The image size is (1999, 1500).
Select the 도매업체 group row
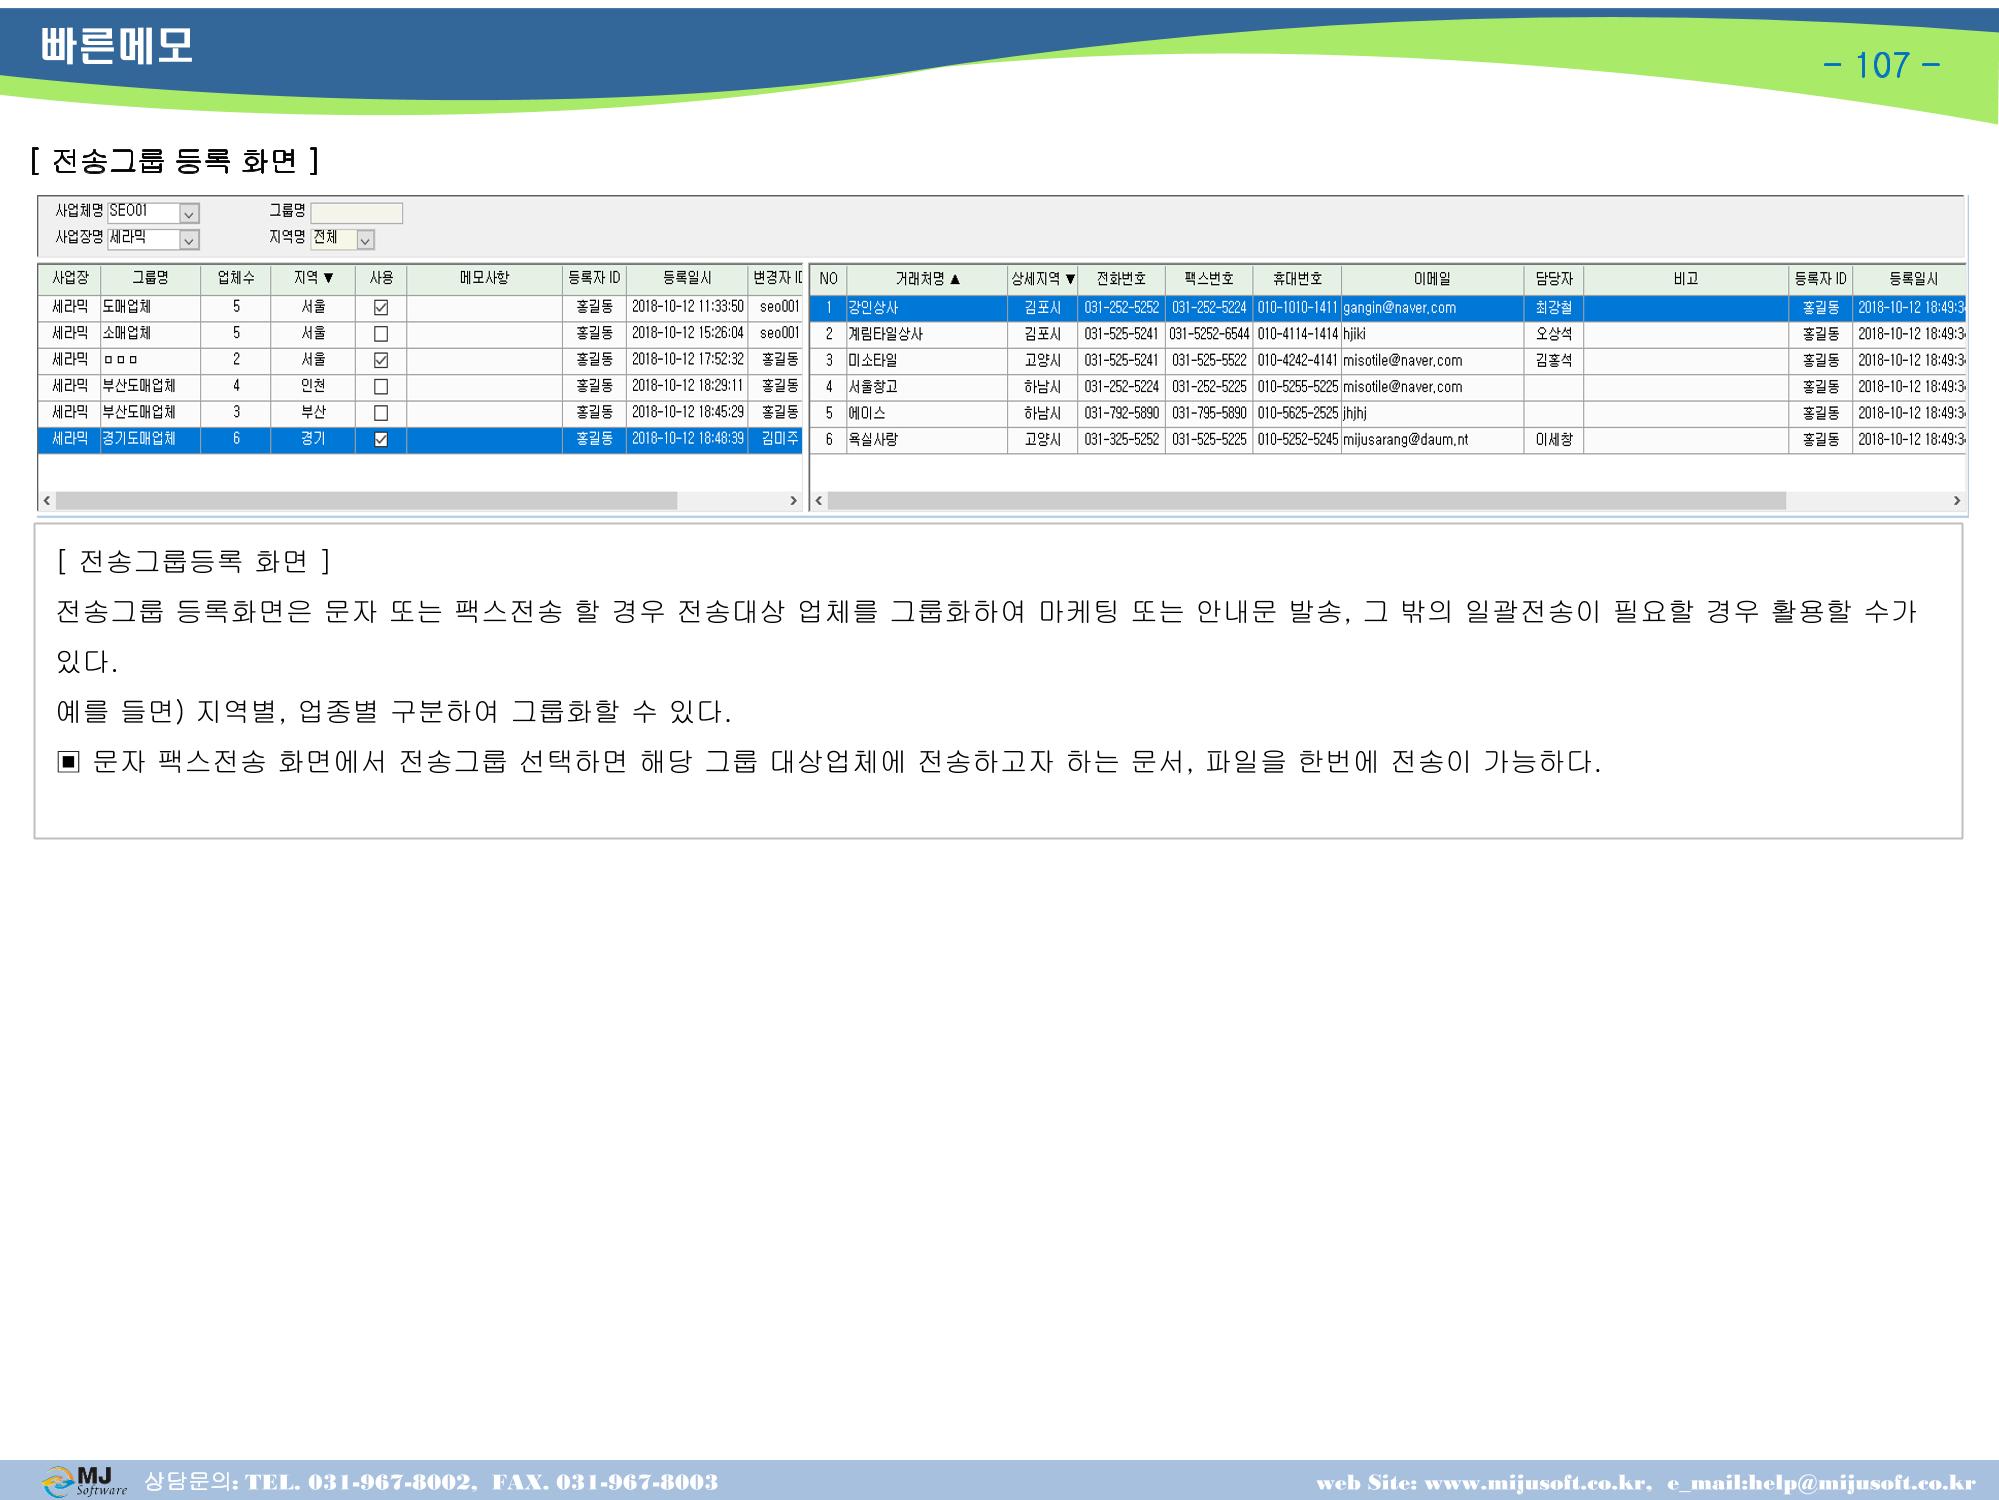420,308
